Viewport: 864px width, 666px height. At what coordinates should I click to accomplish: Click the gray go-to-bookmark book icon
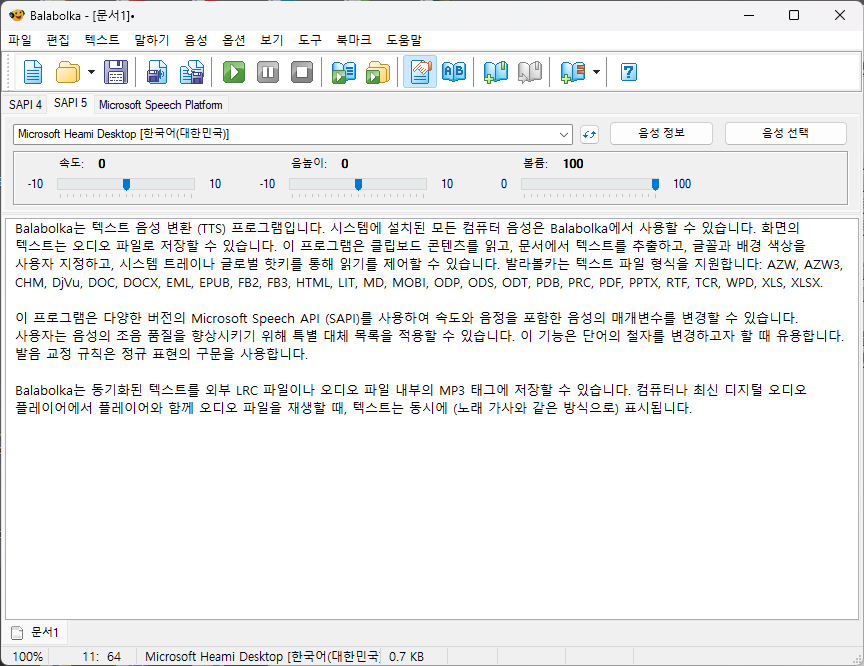530,72
